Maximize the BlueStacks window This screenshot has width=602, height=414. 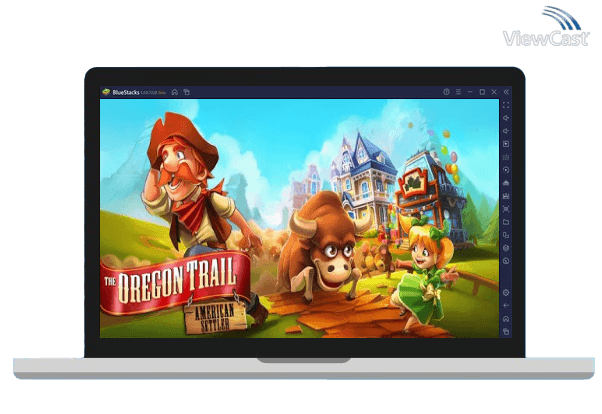pos(482,92)
